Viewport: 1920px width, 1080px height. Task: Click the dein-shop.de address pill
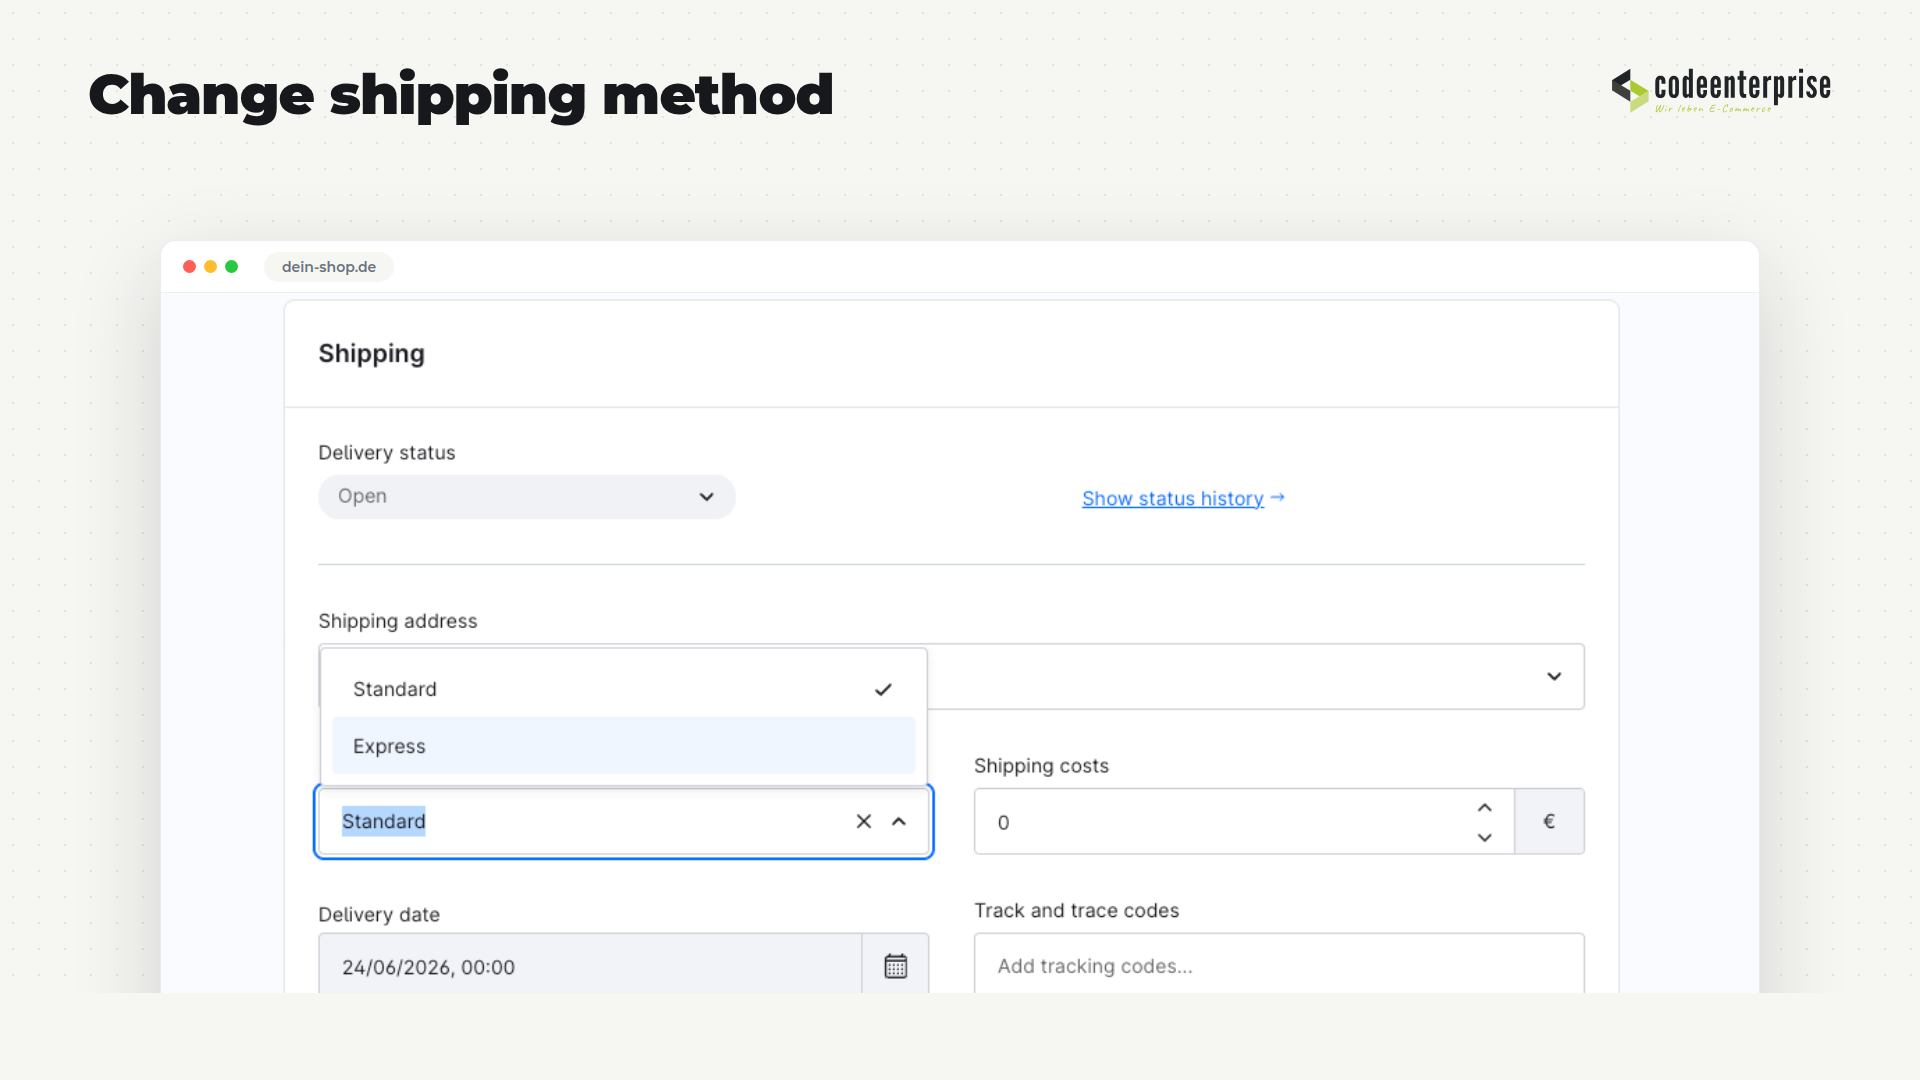[329, 267]
